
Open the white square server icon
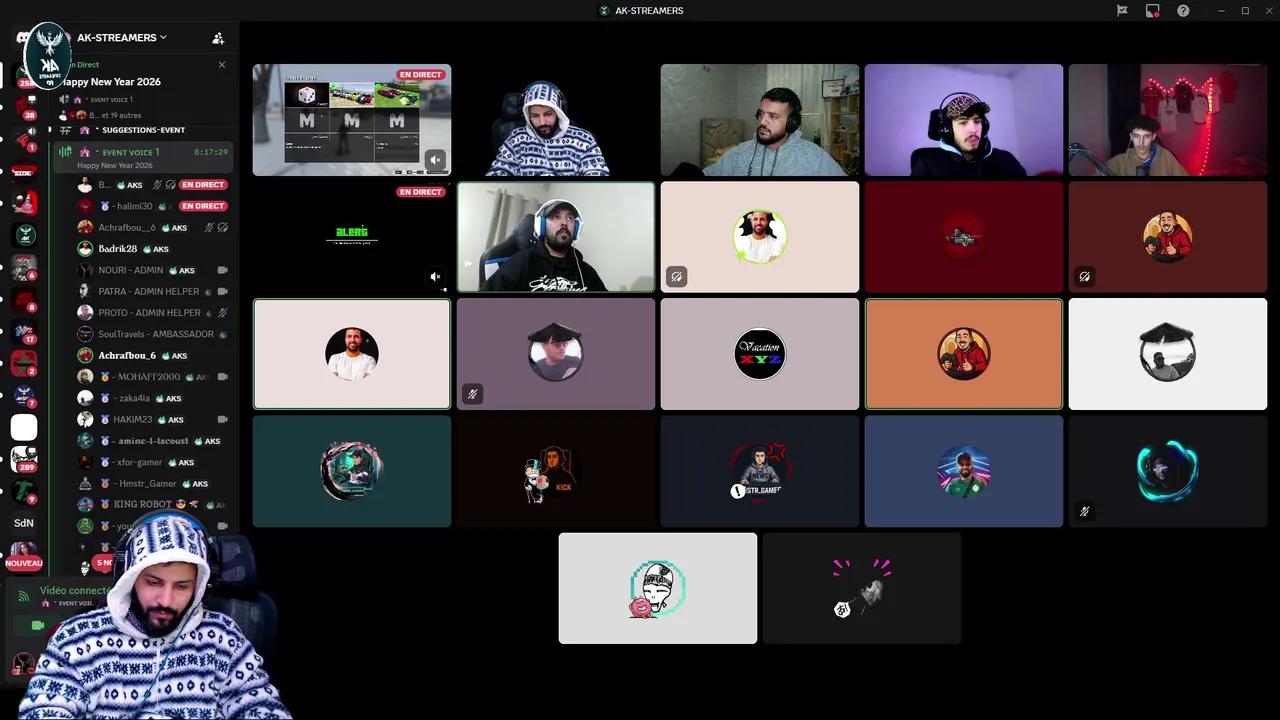[x=24, y=427]
